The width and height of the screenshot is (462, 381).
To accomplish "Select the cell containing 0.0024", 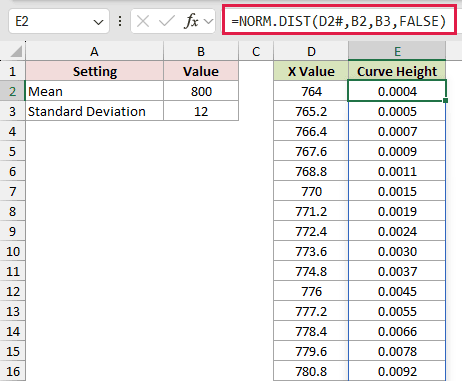I will (x=397, y=231).
